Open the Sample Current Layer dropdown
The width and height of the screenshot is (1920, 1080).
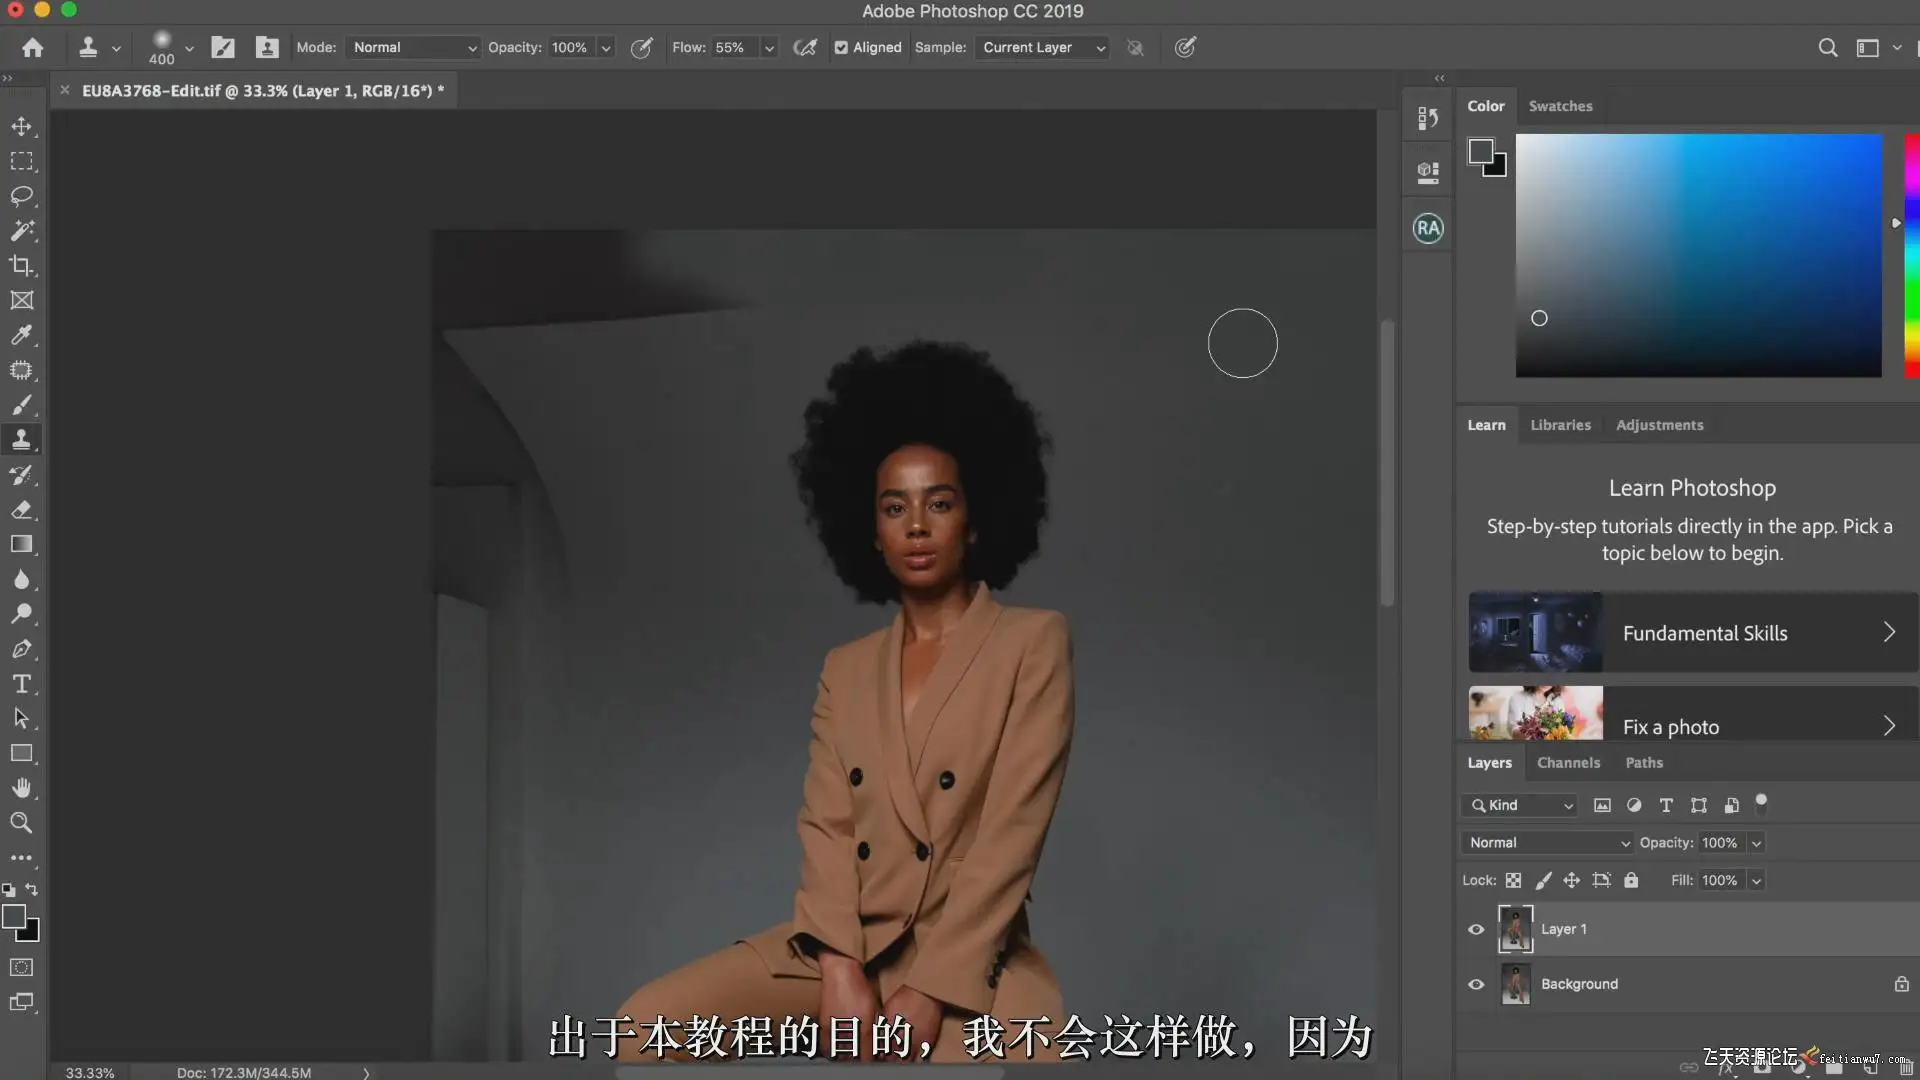point(1043,47)
